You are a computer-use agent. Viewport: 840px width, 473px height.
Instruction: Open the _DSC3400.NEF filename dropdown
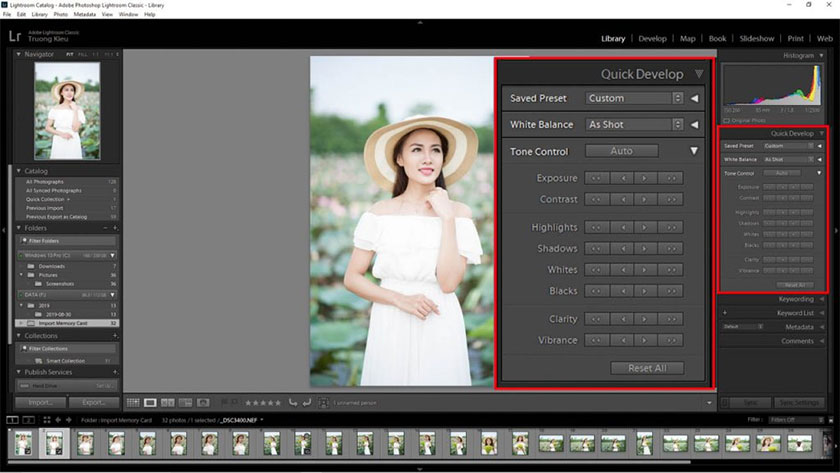(x=242, y=420)
